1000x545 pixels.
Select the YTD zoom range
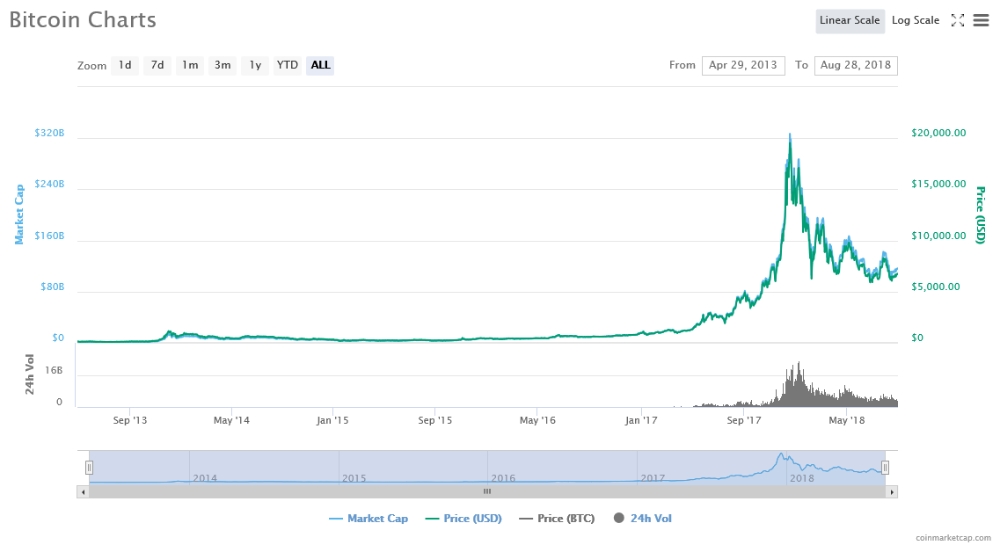(287, 65)
